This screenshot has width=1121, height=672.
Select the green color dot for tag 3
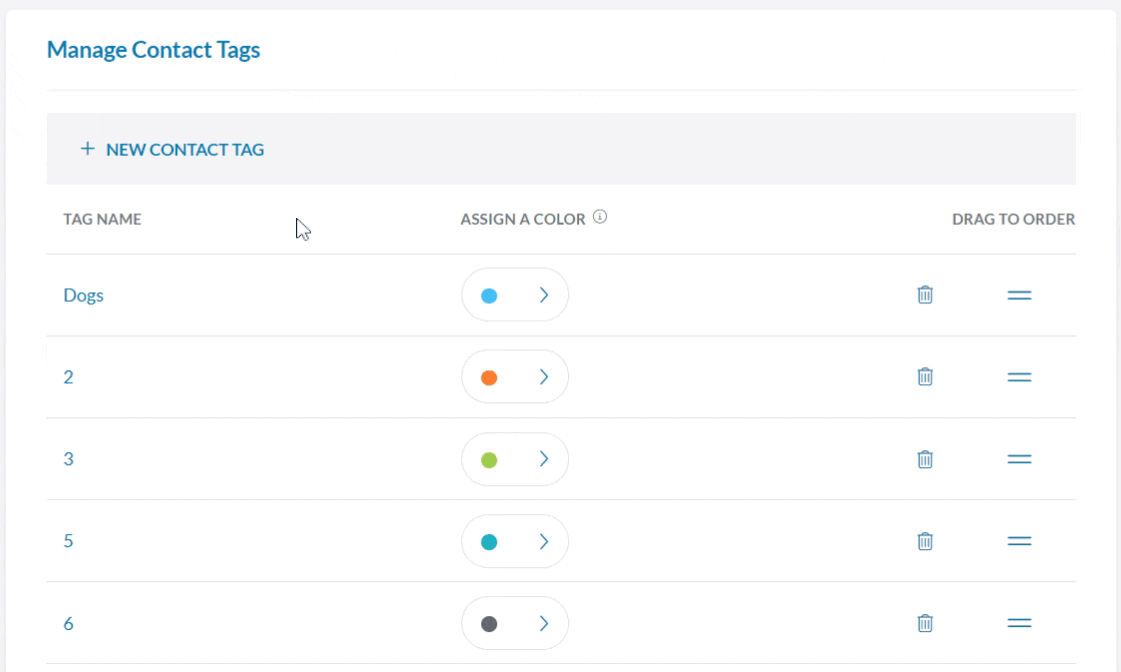pos(489,460)
